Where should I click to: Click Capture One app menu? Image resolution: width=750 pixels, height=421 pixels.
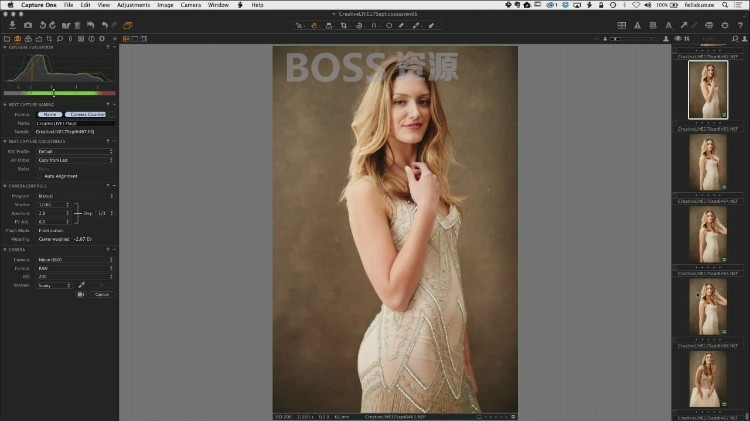click(39, 5)
